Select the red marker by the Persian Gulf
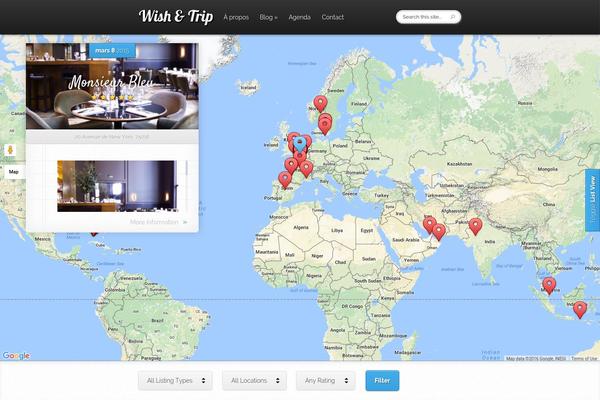This screenshot has width=600, height=400. (429, 225)
